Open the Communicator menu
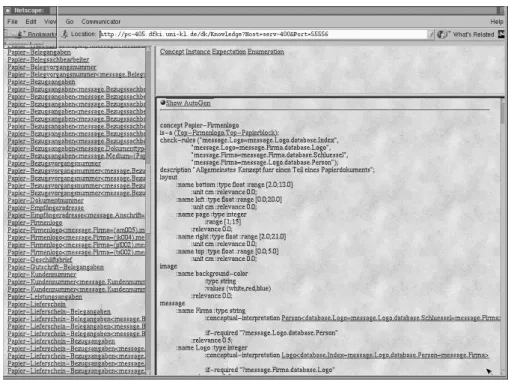This screenshot has width=511, height=384. click(101, 22)
